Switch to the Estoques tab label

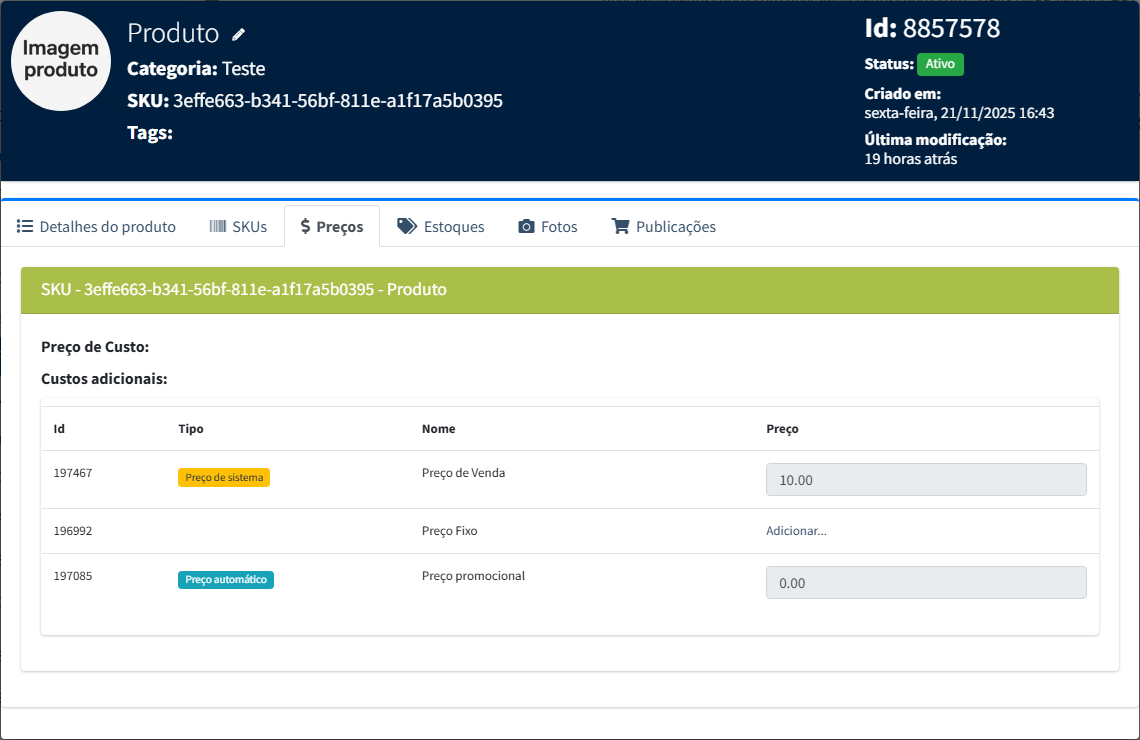454,227
